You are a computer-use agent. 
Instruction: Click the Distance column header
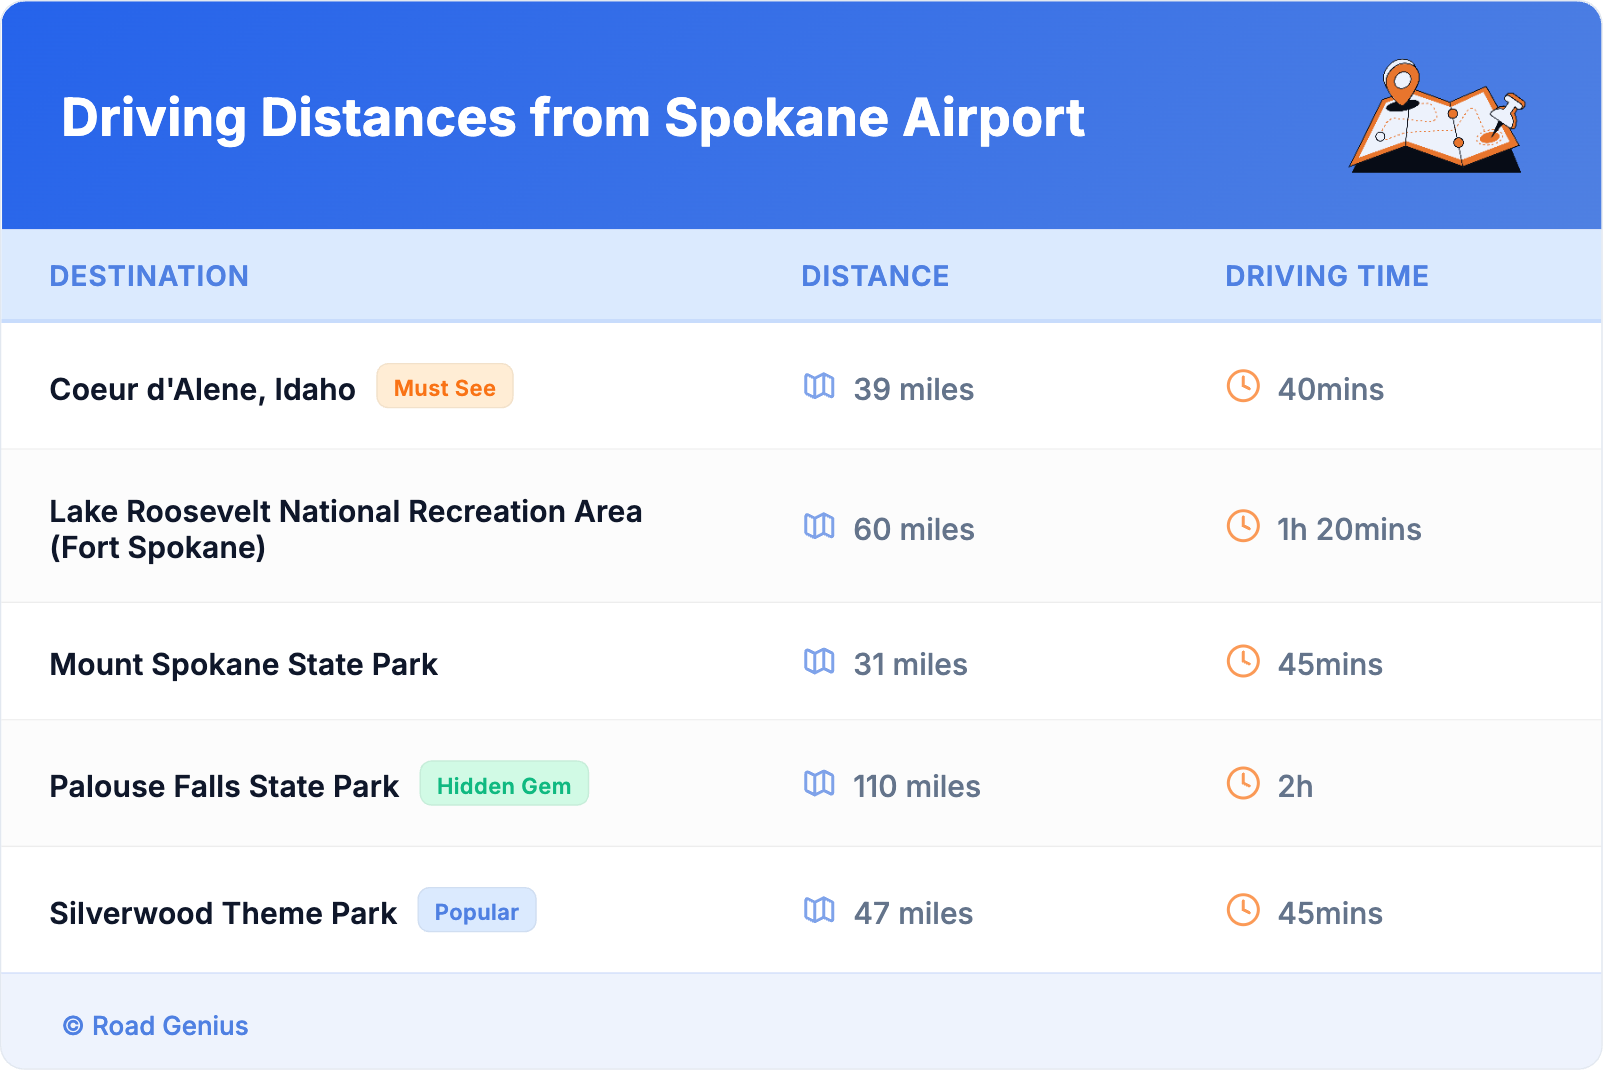coord(875,276)
